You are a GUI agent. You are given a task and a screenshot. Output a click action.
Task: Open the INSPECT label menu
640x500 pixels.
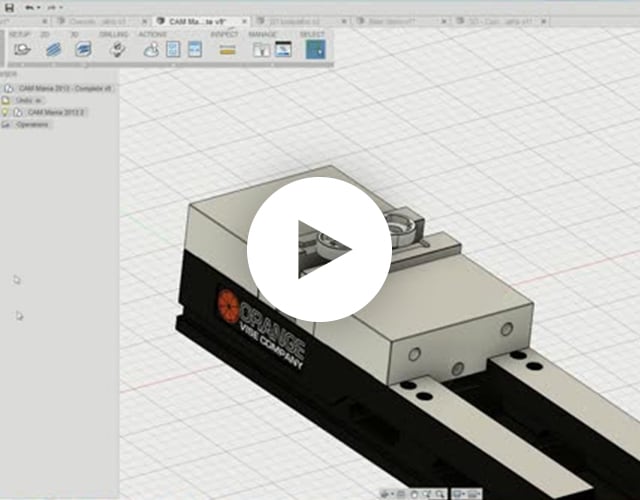pyautogui.click(x=224, y=34)
